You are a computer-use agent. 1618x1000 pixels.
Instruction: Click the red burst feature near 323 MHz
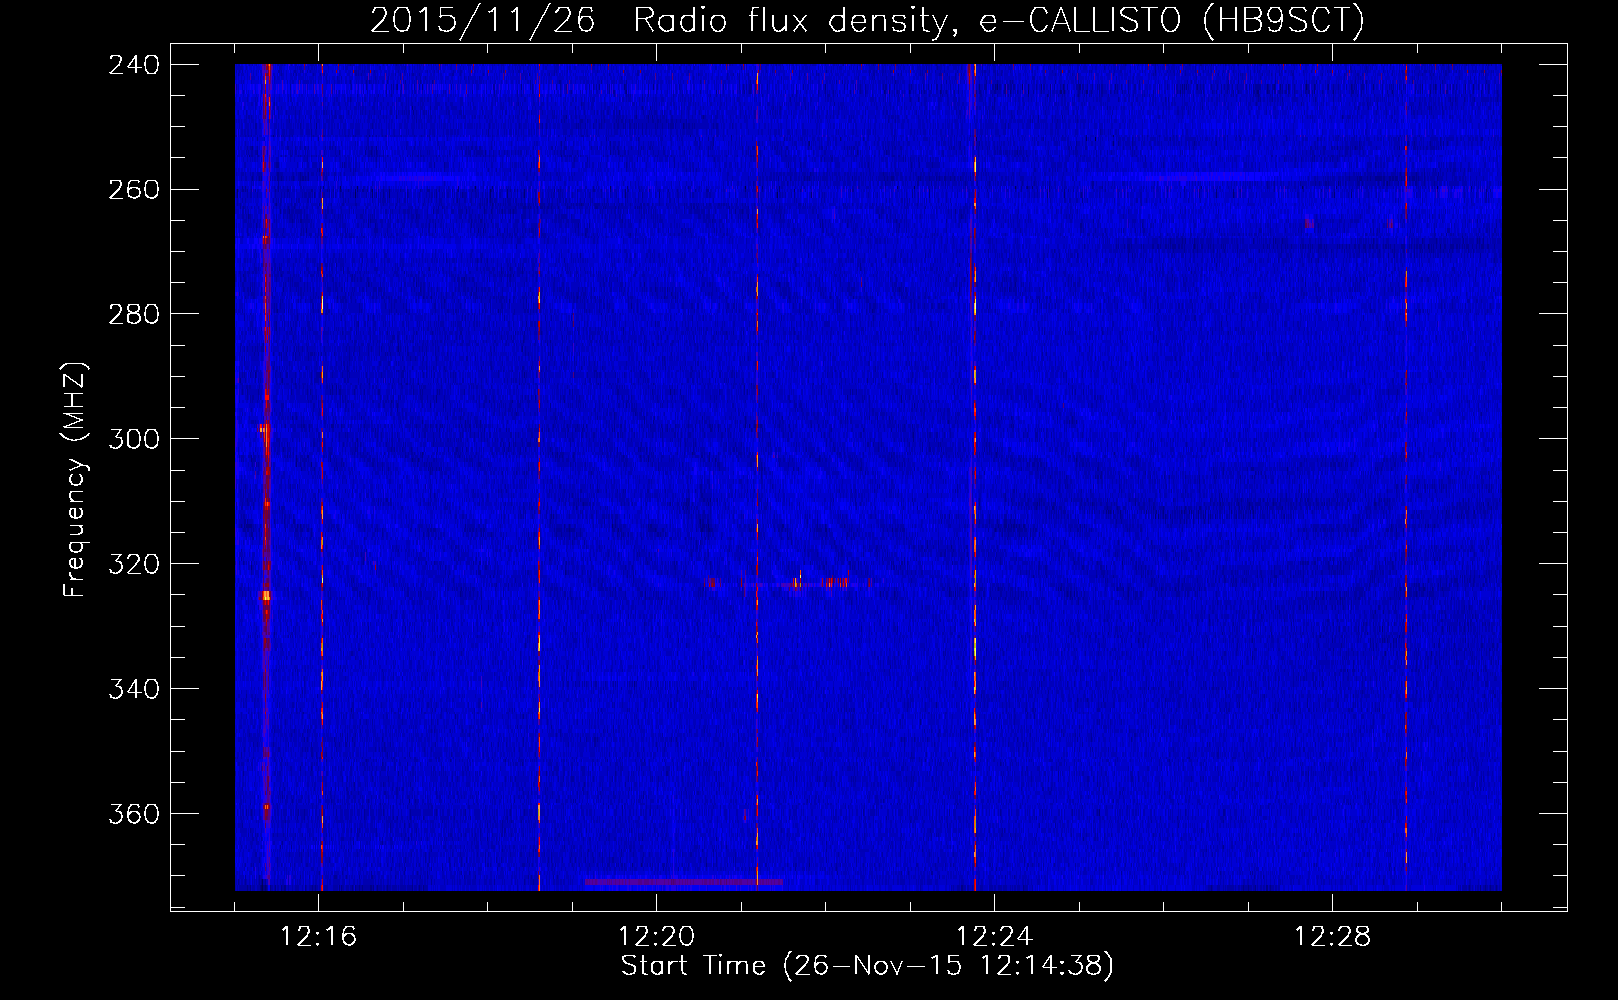788,581
